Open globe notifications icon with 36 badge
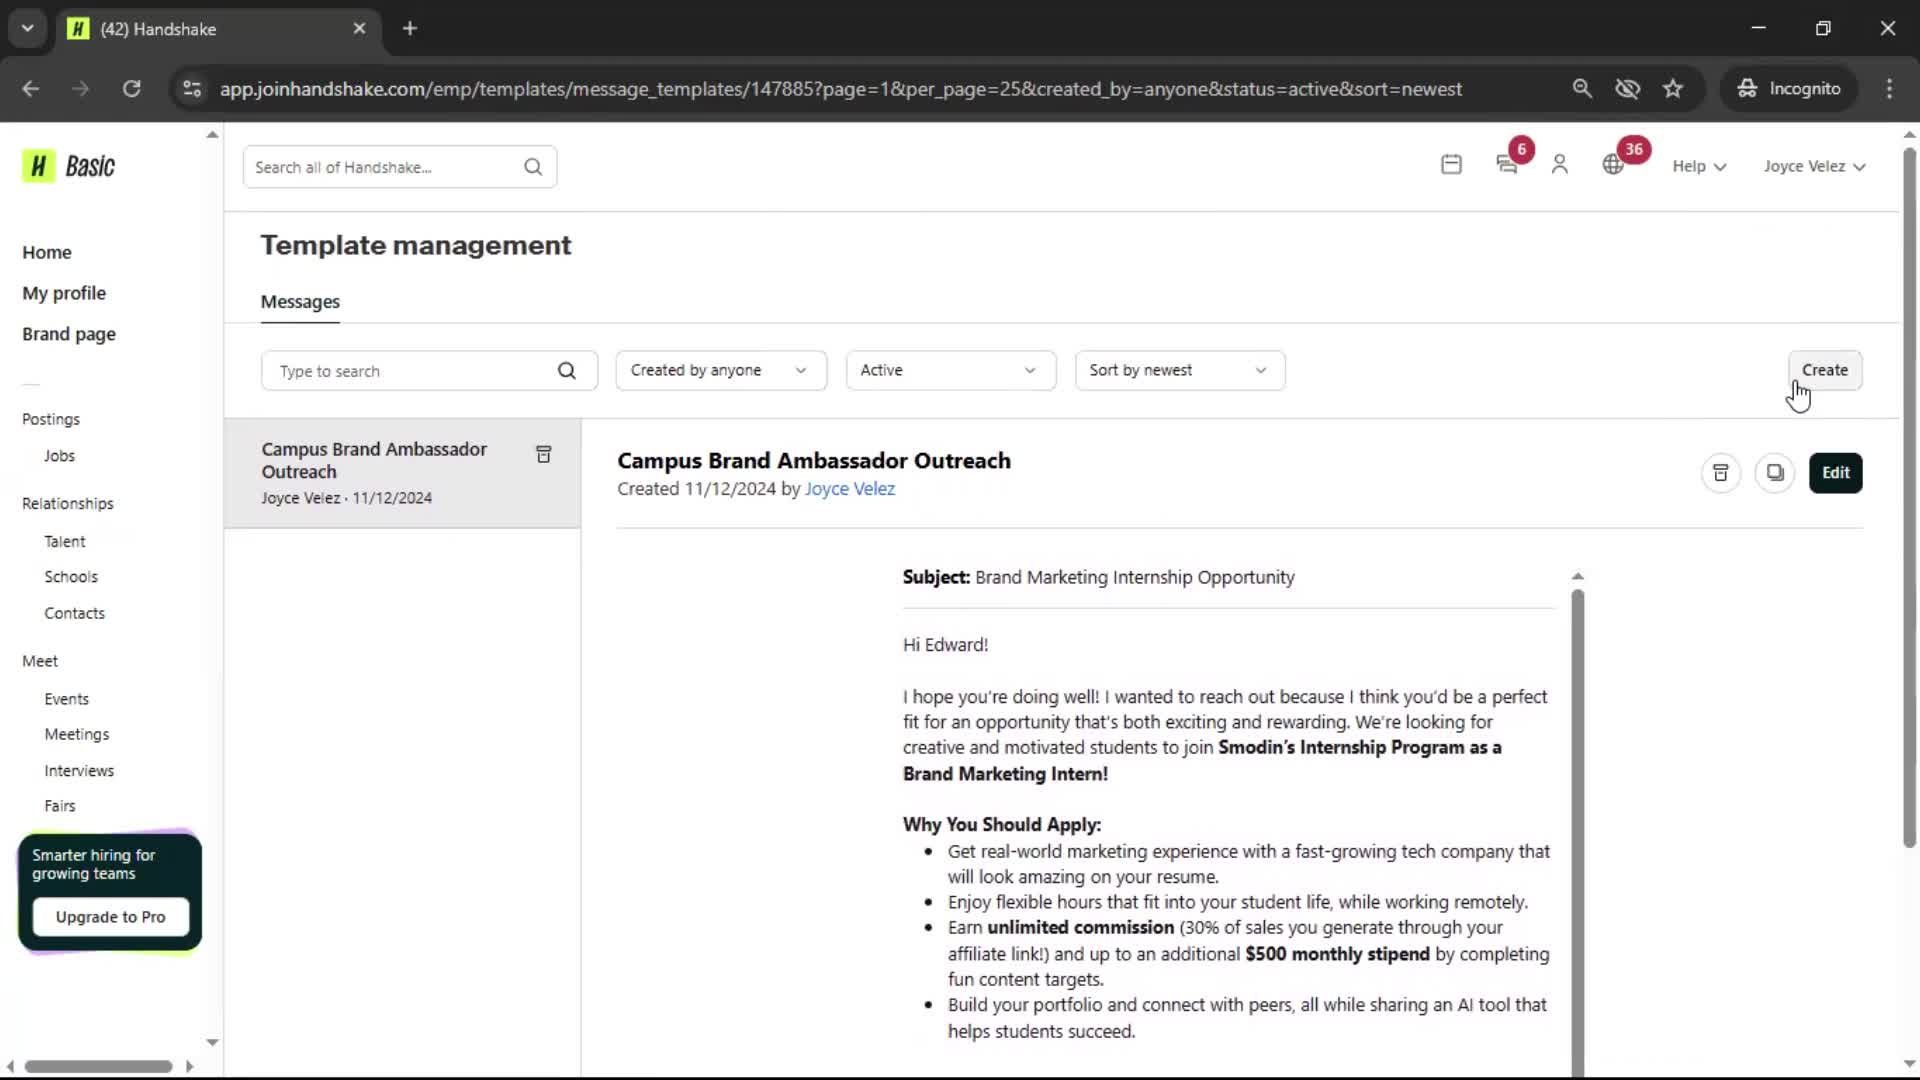The height and width of the screenshot is (1080, 1920). (x=1613, y=165)
